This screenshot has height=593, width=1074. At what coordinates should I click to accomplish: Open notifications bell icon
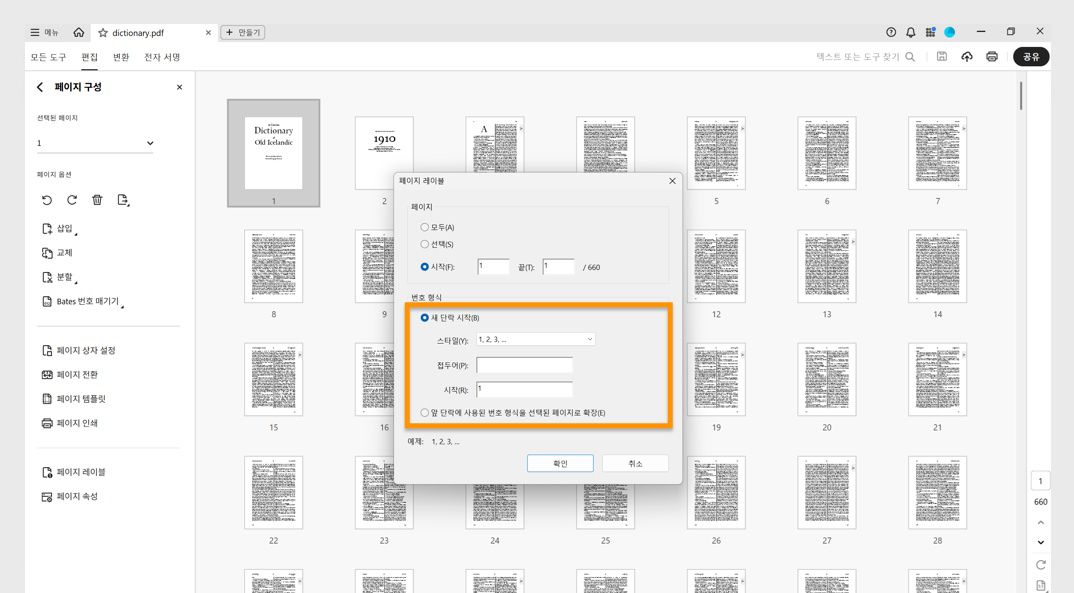tap(910, 32)
